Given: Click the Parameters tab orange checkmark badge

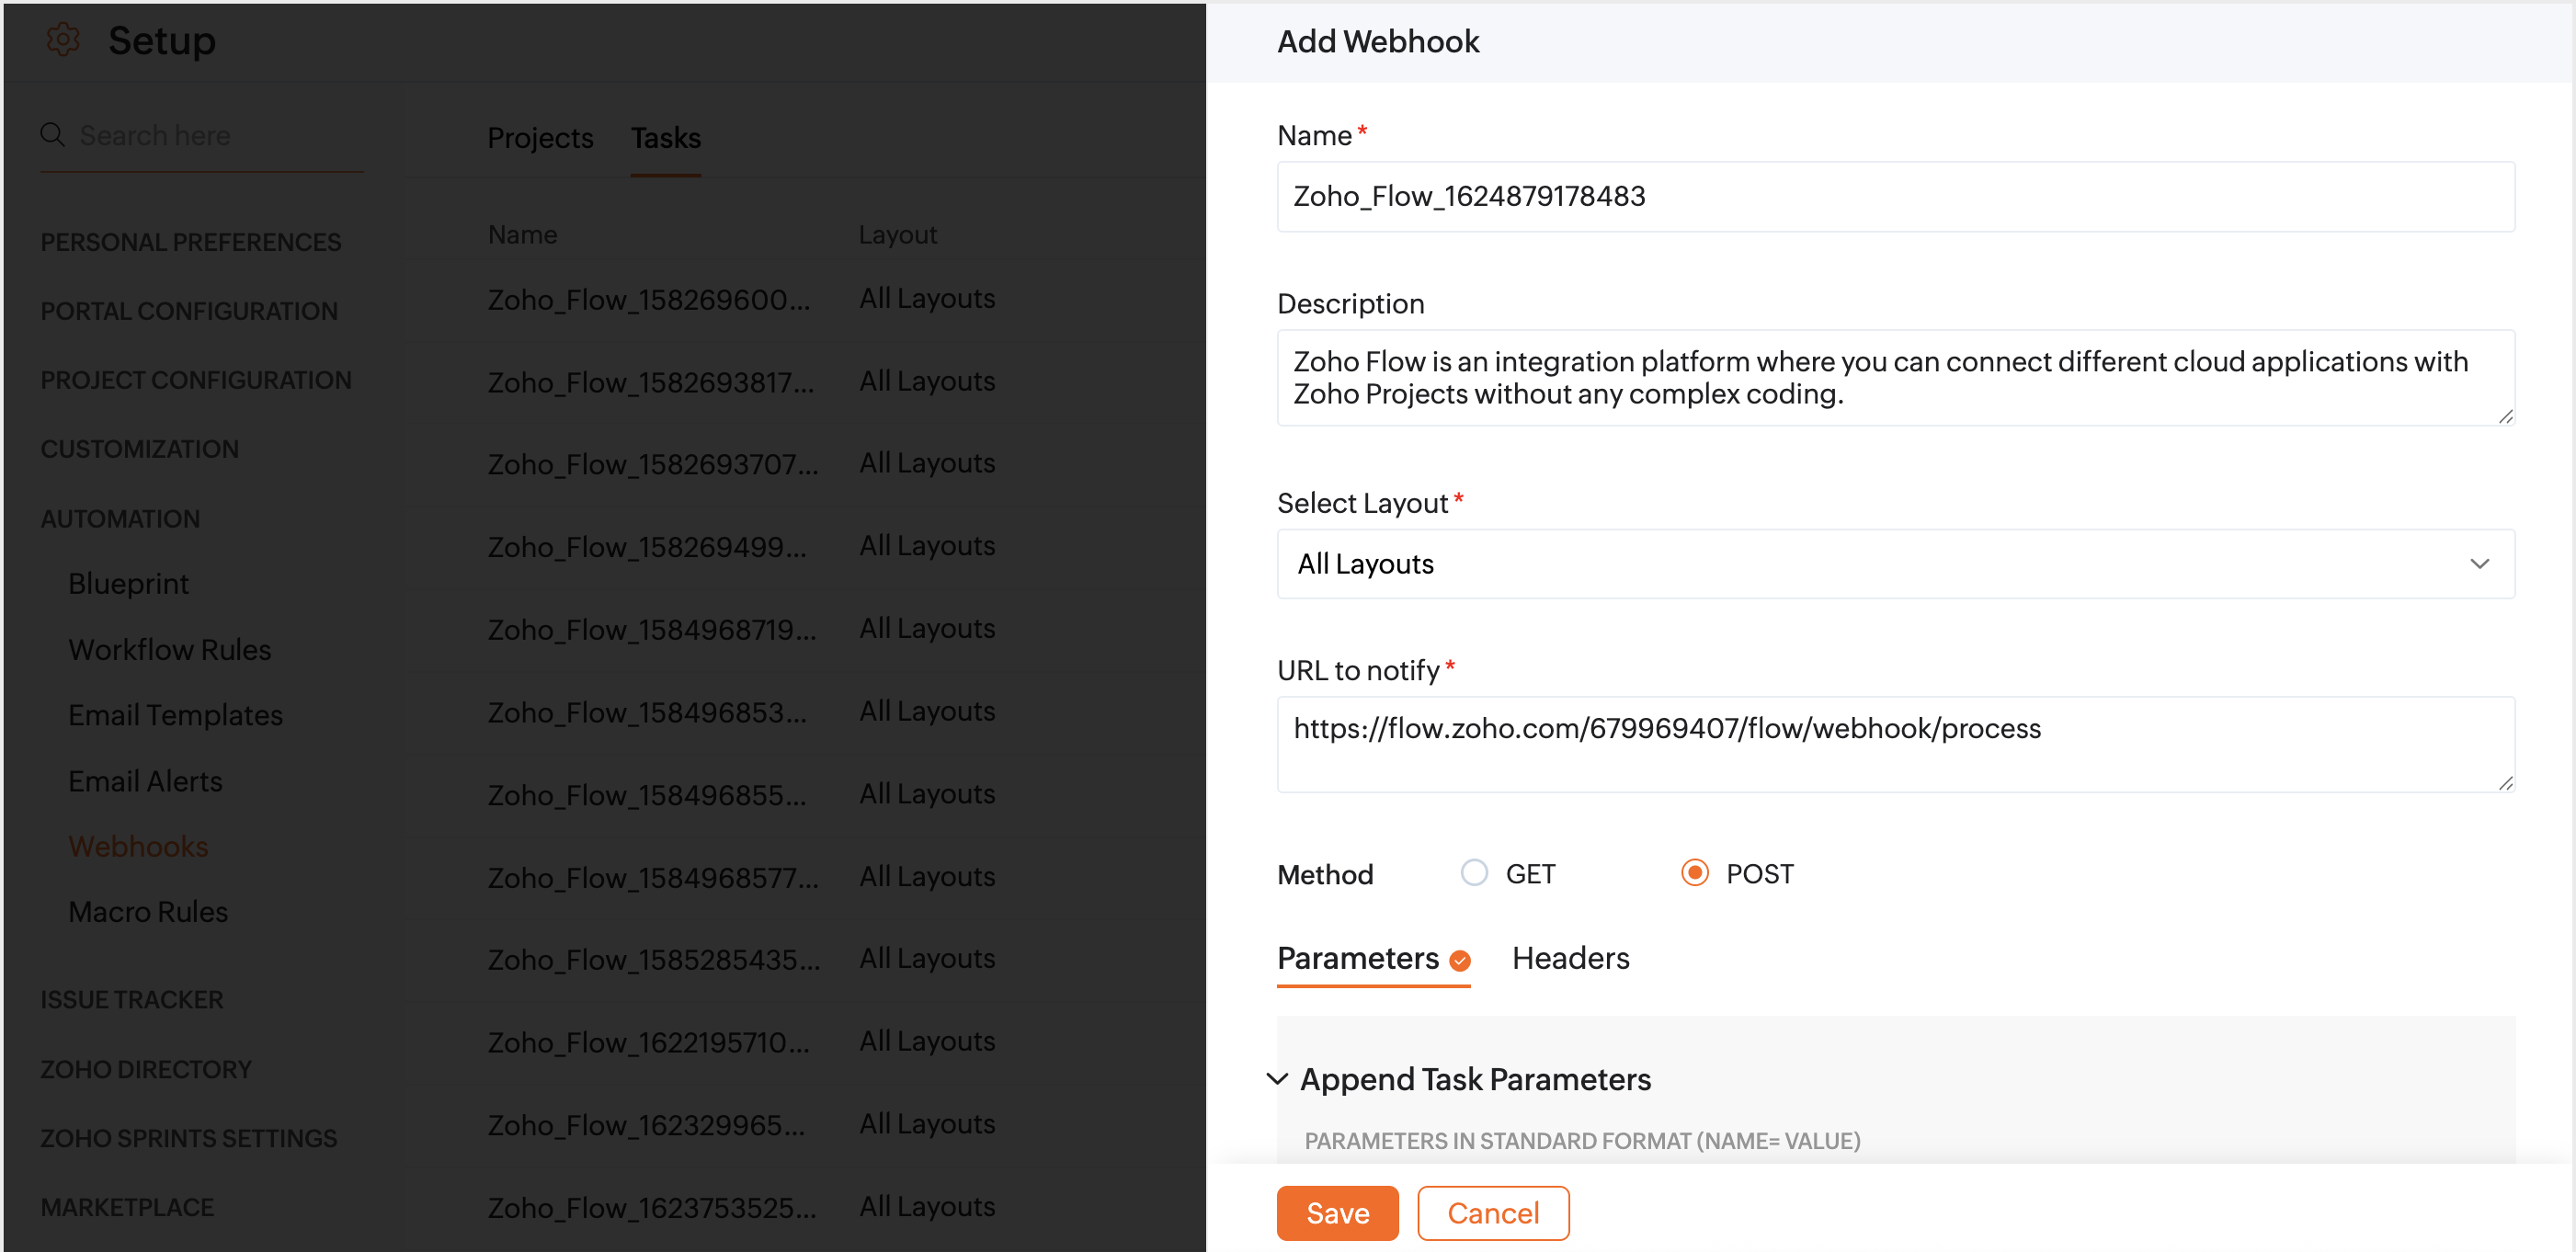Looking at the screenshot, I should [1460, 961].
